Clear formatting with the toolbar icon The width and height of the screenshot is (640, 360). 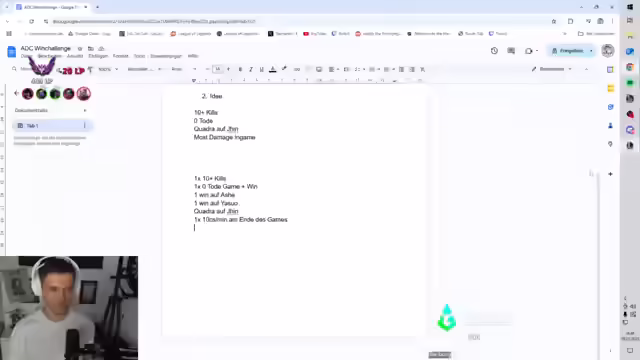pos(422,69)
